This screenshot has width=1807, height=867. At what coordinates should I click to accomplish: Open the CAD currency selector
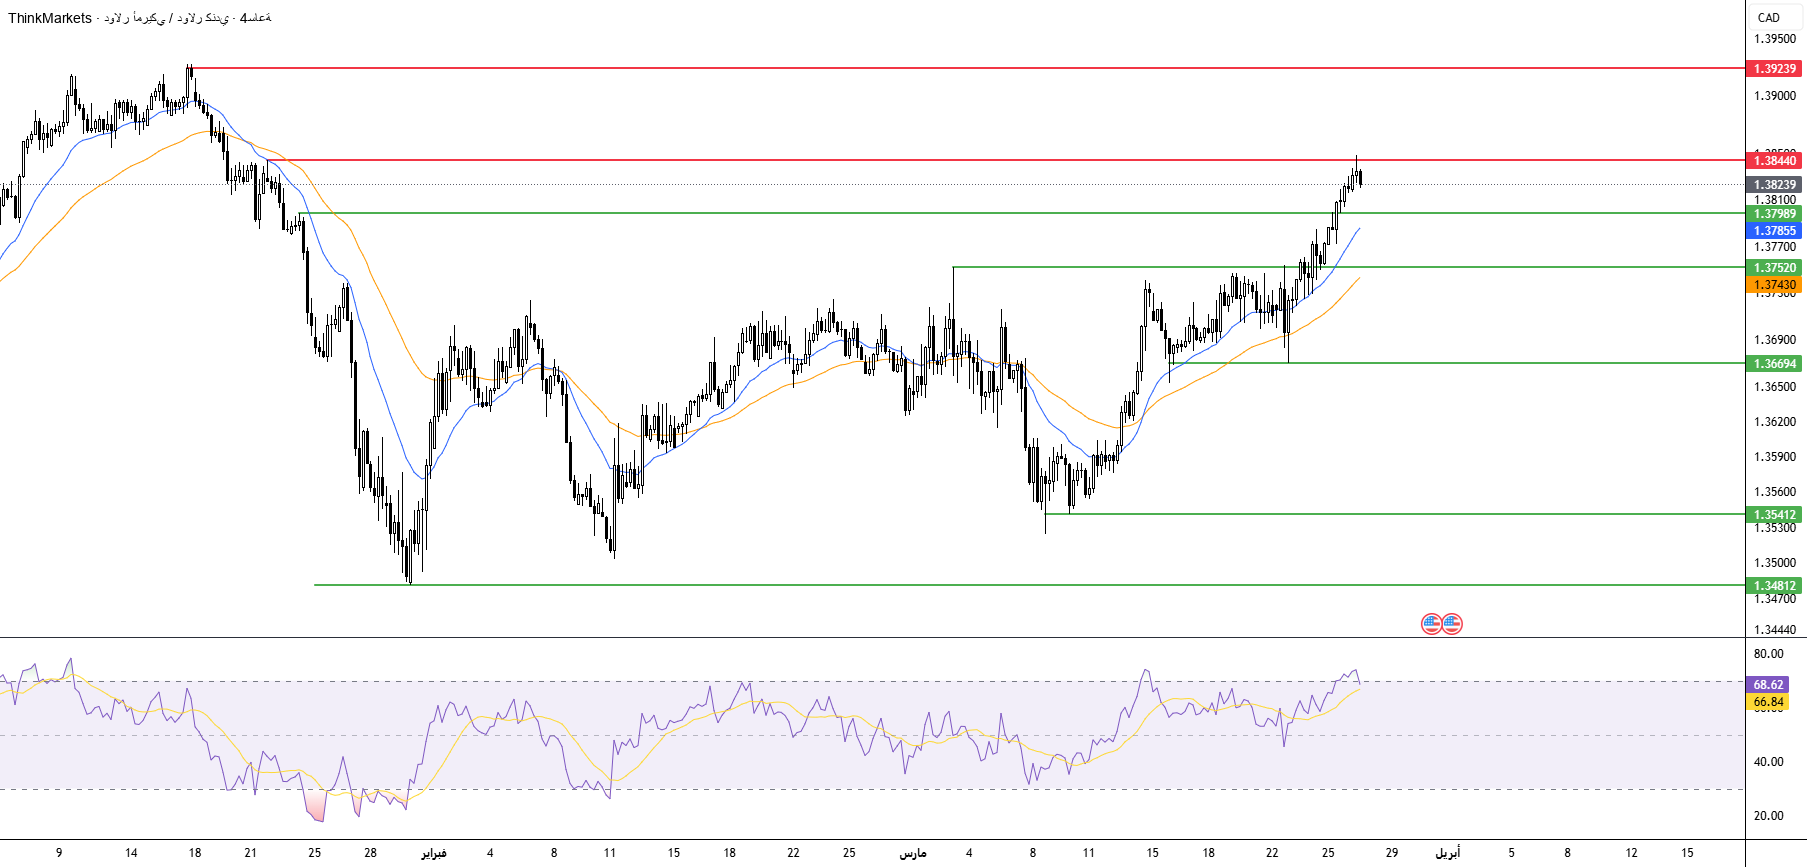click(1768, 17)
